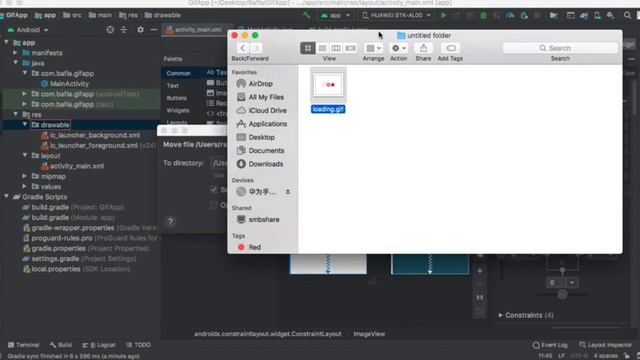Open the TODO tool window
This screenshot has height=360, width=640.
pos(138,345)
